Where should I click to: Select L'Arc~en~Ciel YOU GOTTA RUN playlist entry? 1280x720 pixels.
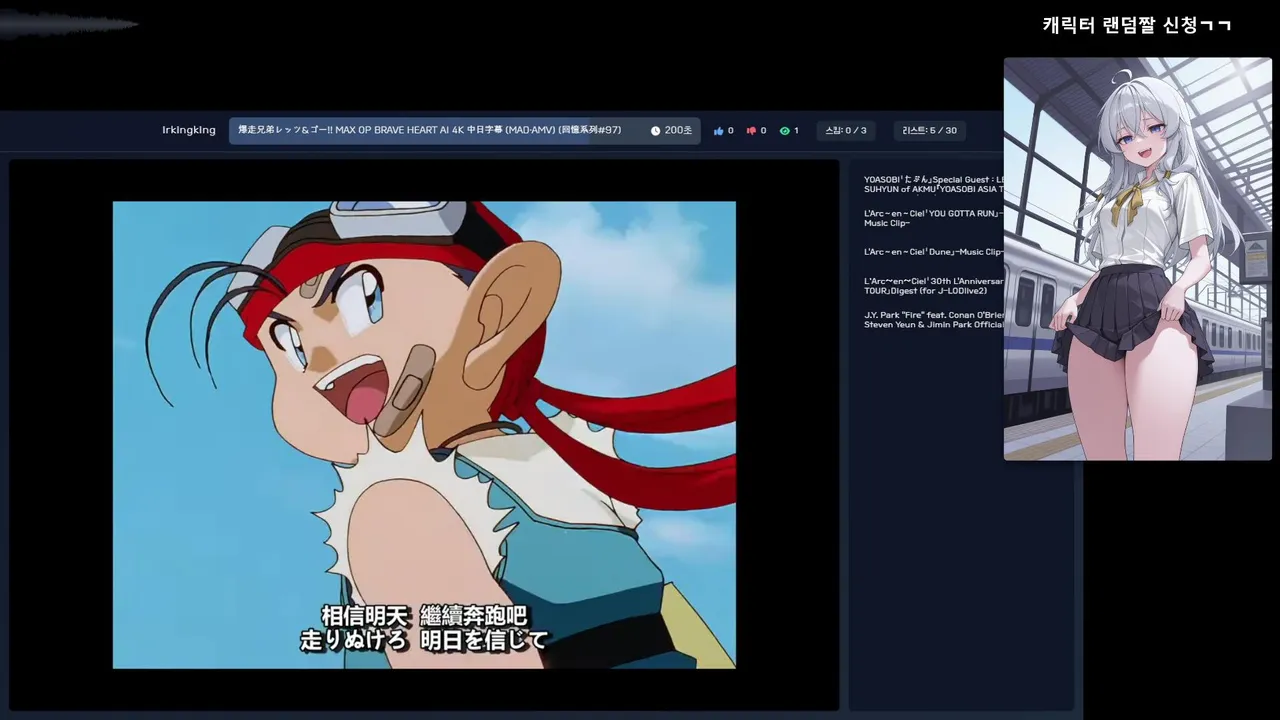[933, 218]
